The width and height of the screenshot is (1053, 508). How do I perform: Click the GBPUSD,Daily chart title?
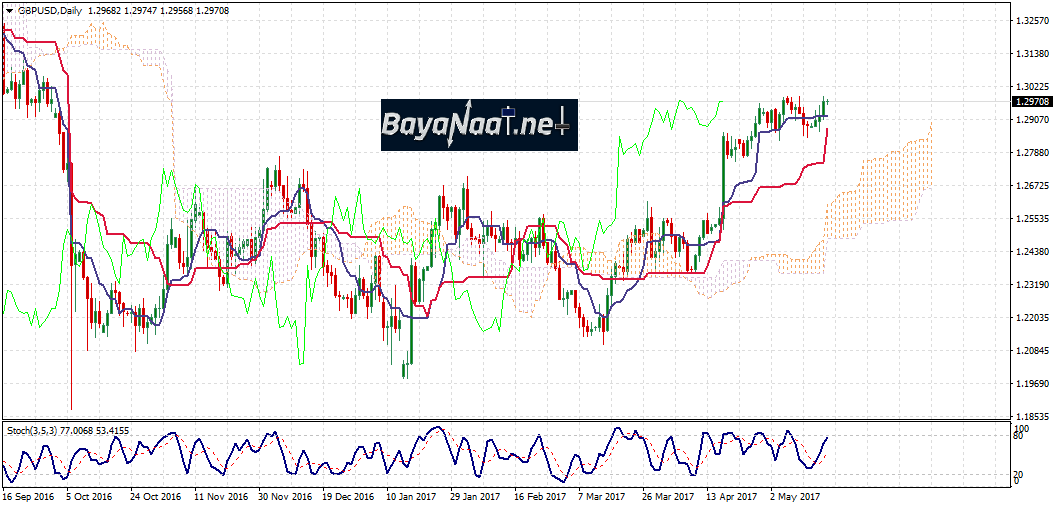point(51,10)
